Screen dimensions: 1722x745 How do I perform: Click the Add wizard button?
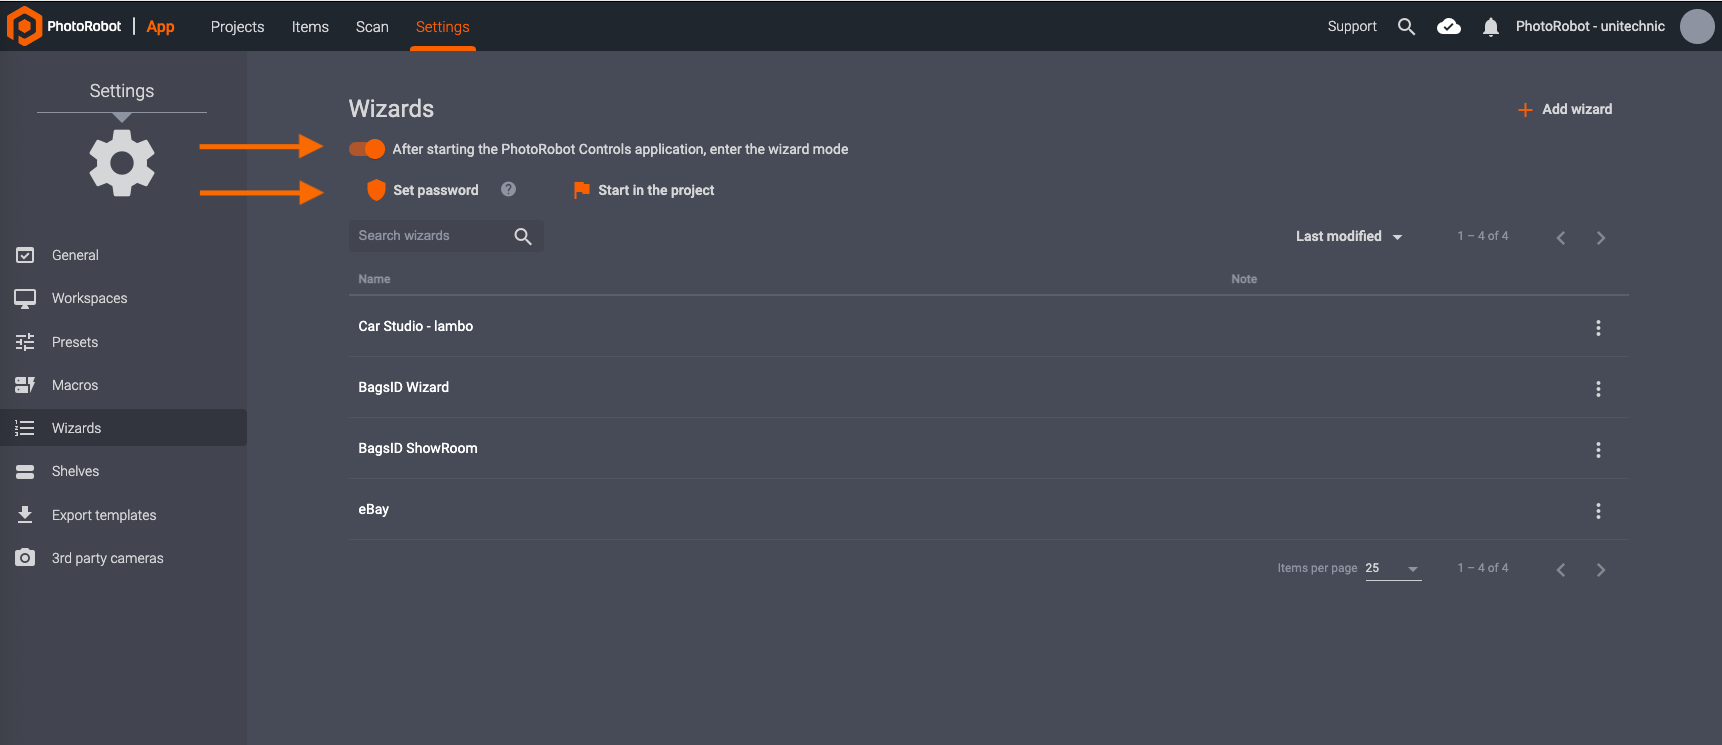pos(1565,109)
